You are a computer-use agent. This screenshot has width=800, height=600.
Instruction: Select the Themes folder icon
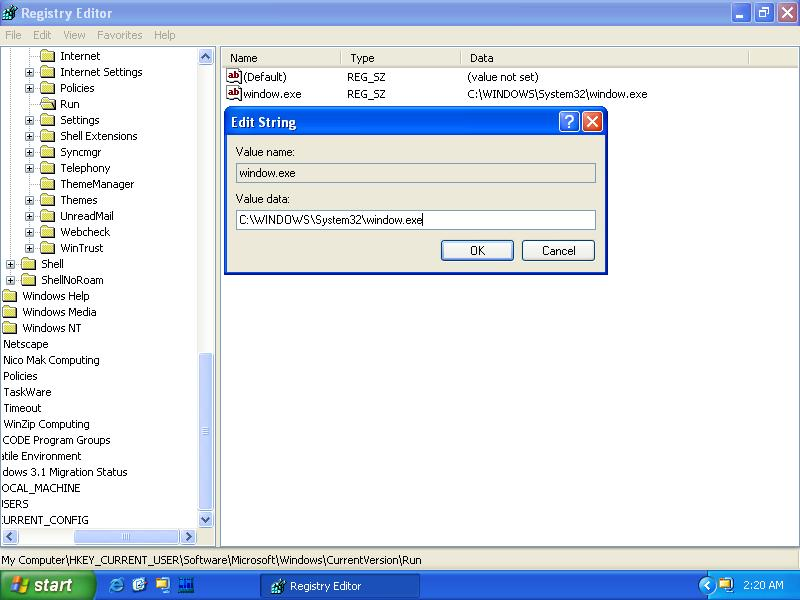click(47, 200)
